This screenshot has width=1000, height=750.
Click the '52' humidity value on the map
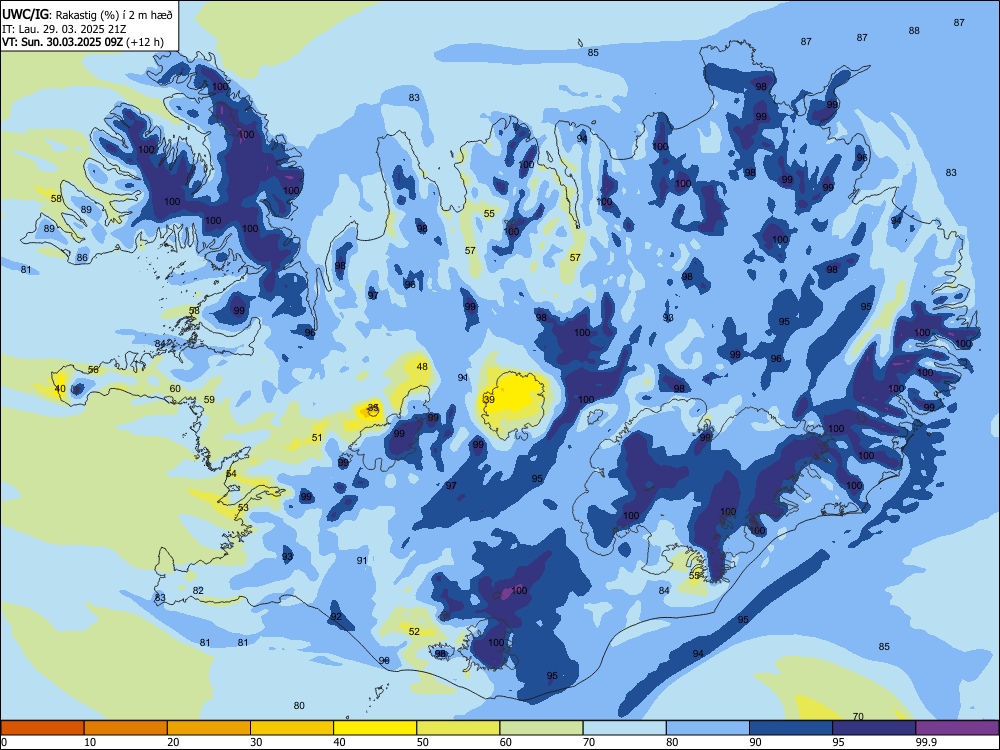click(415, 631)
